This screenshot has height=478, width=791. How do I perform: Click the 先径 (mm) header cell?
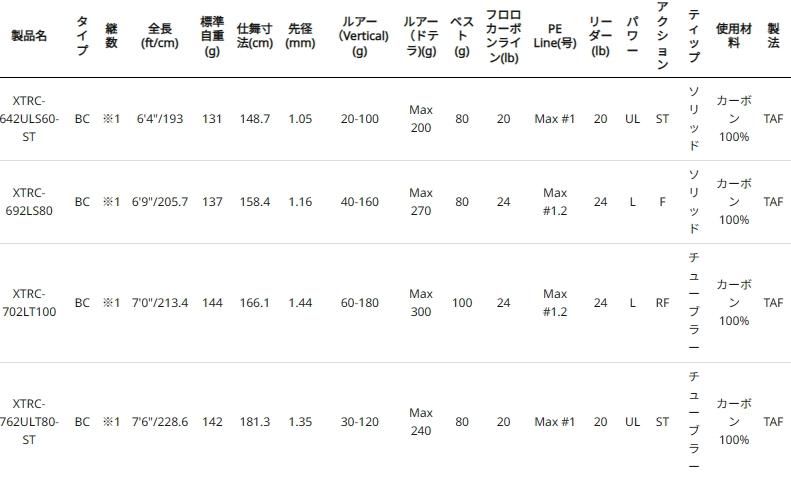[x=300, y=35]
